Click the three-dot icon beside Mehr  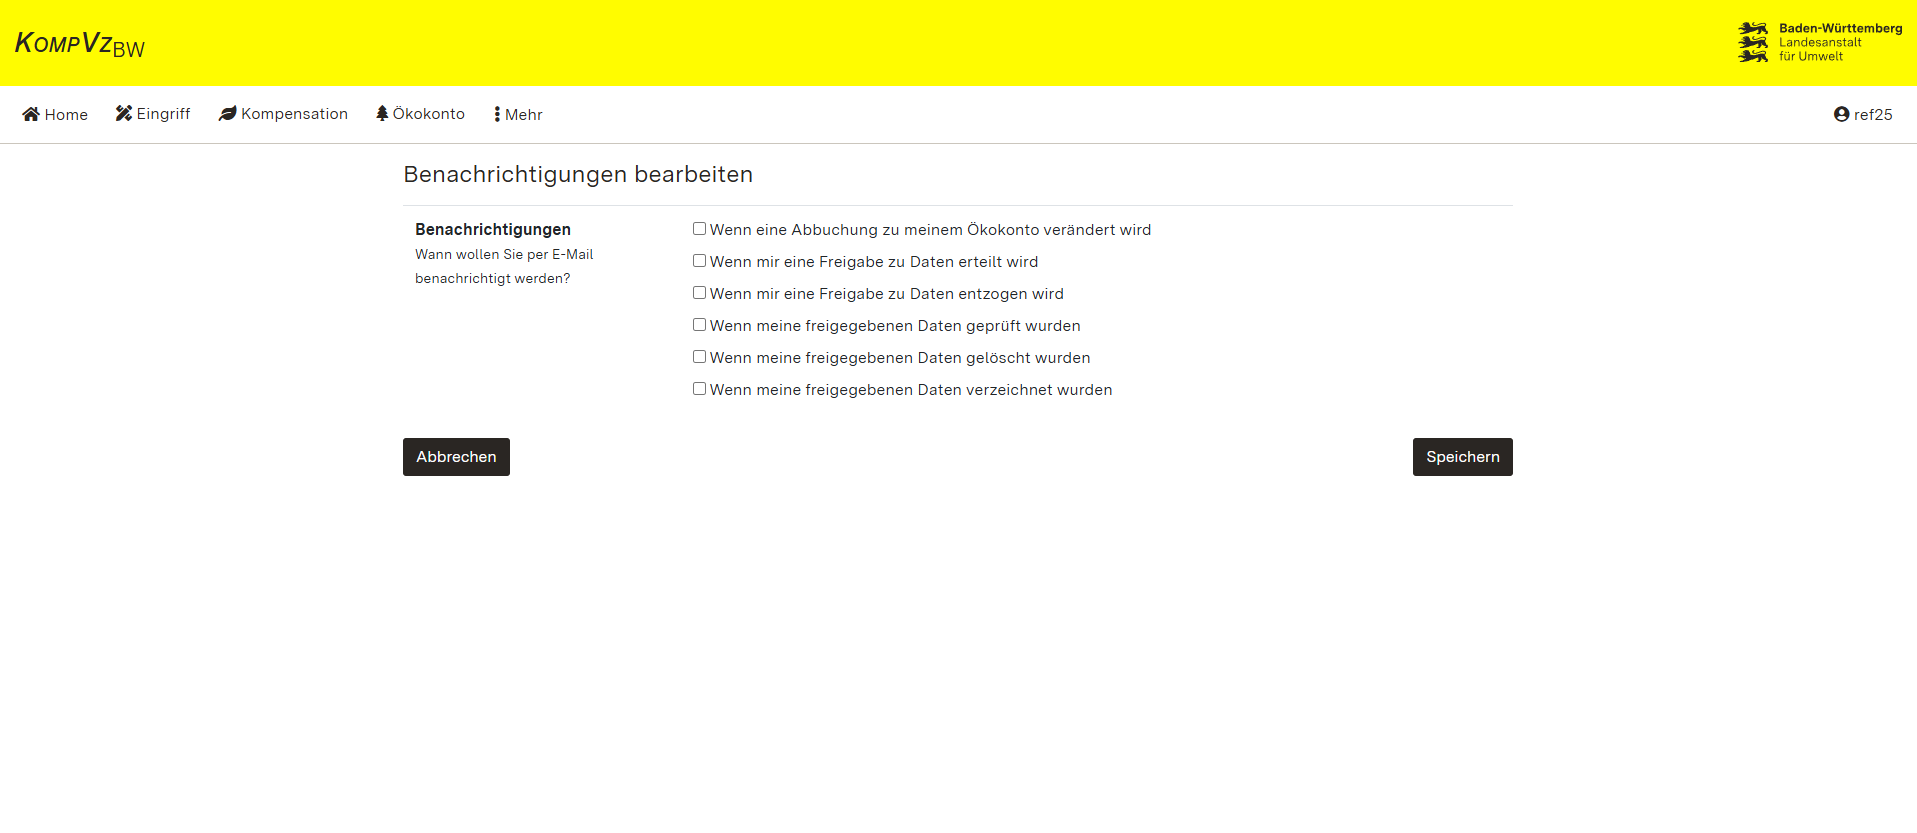pyautogui.click(x=497, y=114)
